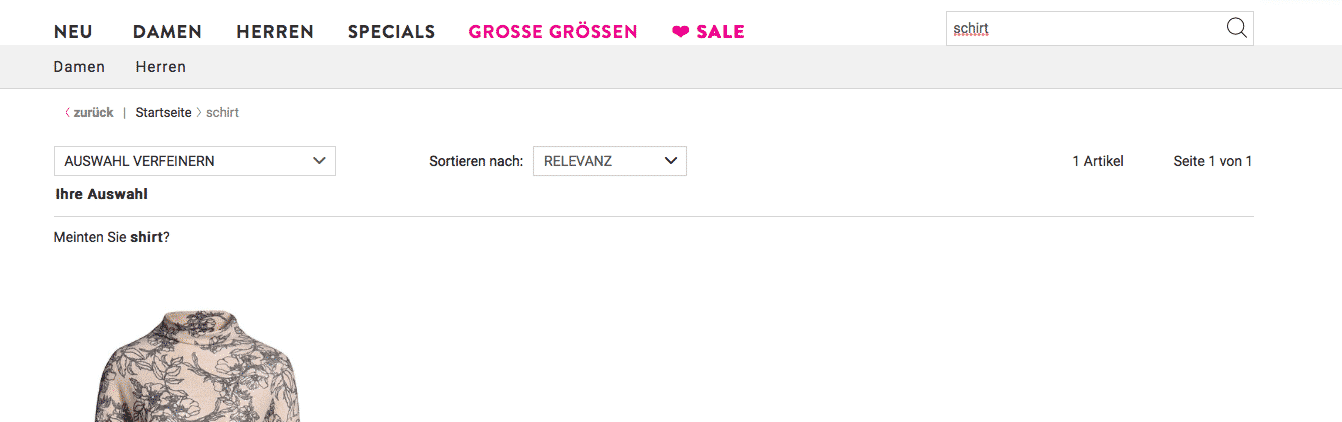The width and height of the screenshot is (1342, 422).
Task: Click the chevron arrow in Relevanz box
Action: tap(670, 160)
